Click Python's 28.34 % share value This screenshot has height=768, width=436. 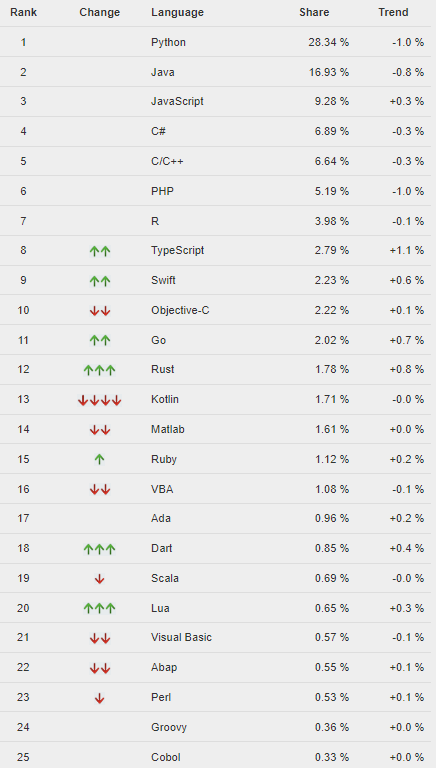tap(329, 42)
